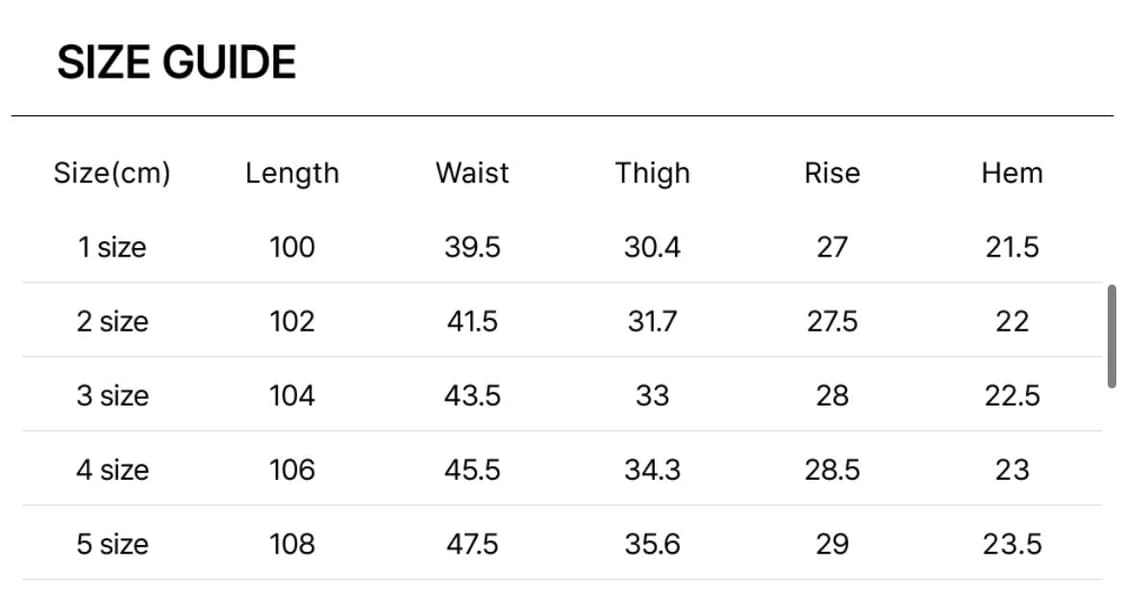Click the 2 size row label
The width and height of the screenshot is (1125, 595).
pos(112,321)
